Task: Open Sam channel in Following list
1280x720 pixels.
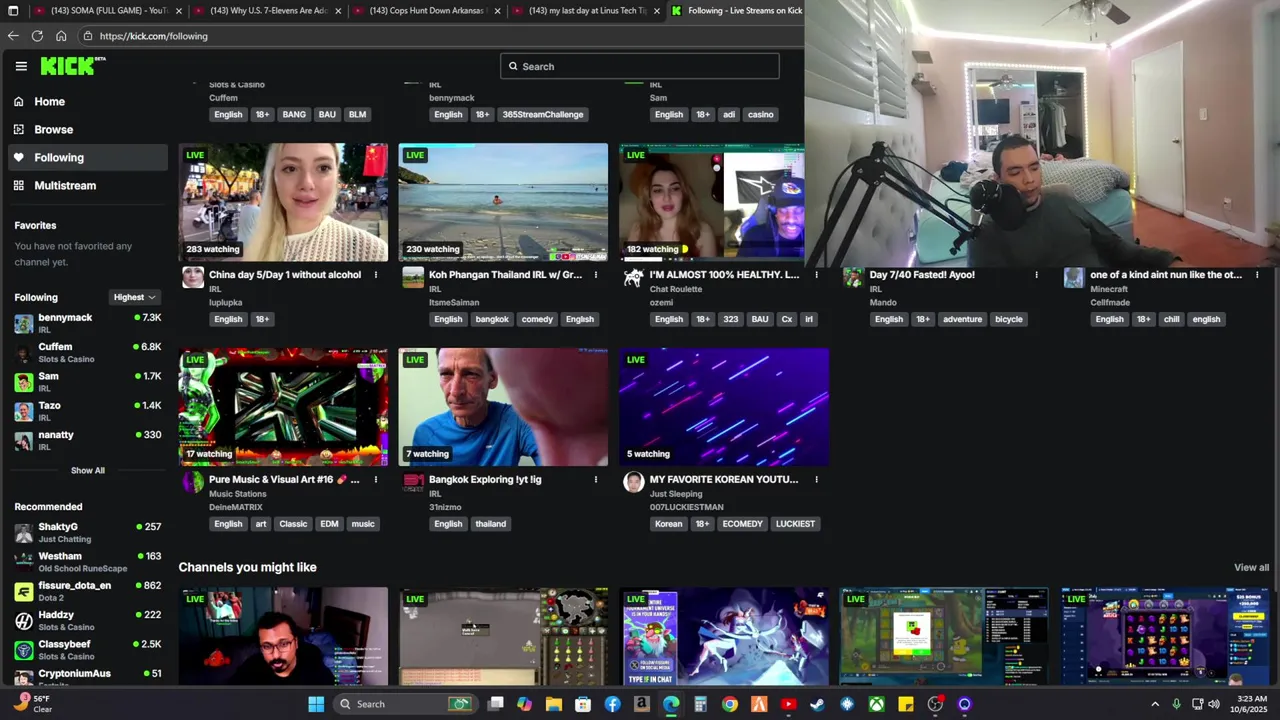Action: (x=88, y=381)
